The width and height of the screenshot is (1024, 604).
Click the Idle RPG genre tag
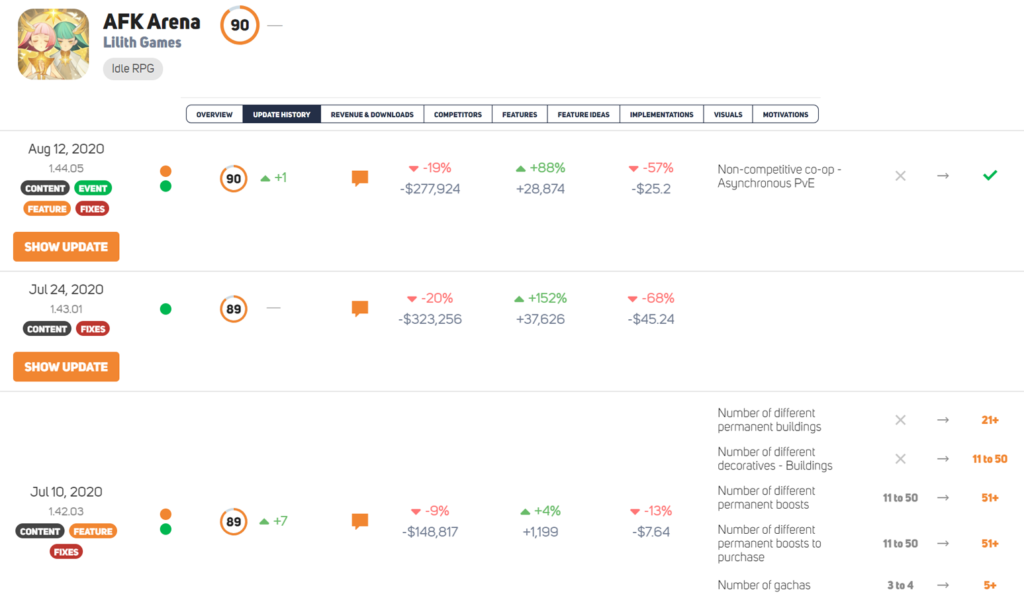(x=133, y=69)
